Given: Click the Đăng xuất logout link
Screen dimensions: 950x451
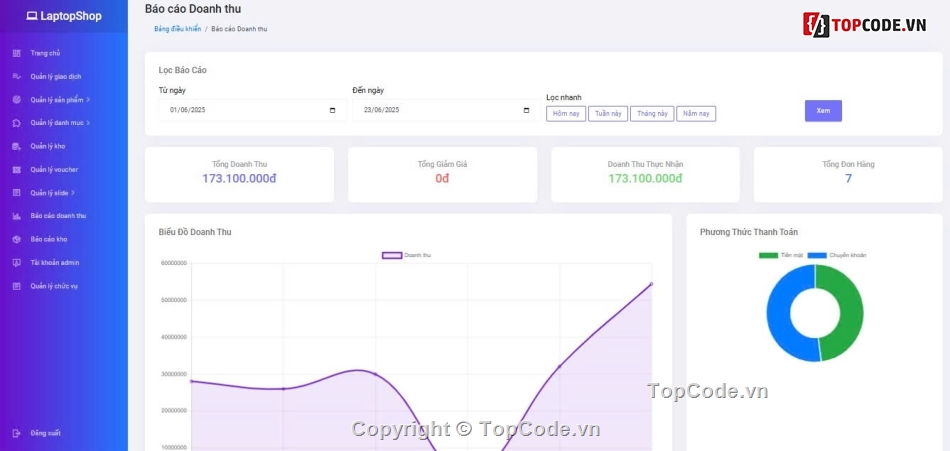Looking at the screenshot, I should pyautogui.click(x=45, y=433).
